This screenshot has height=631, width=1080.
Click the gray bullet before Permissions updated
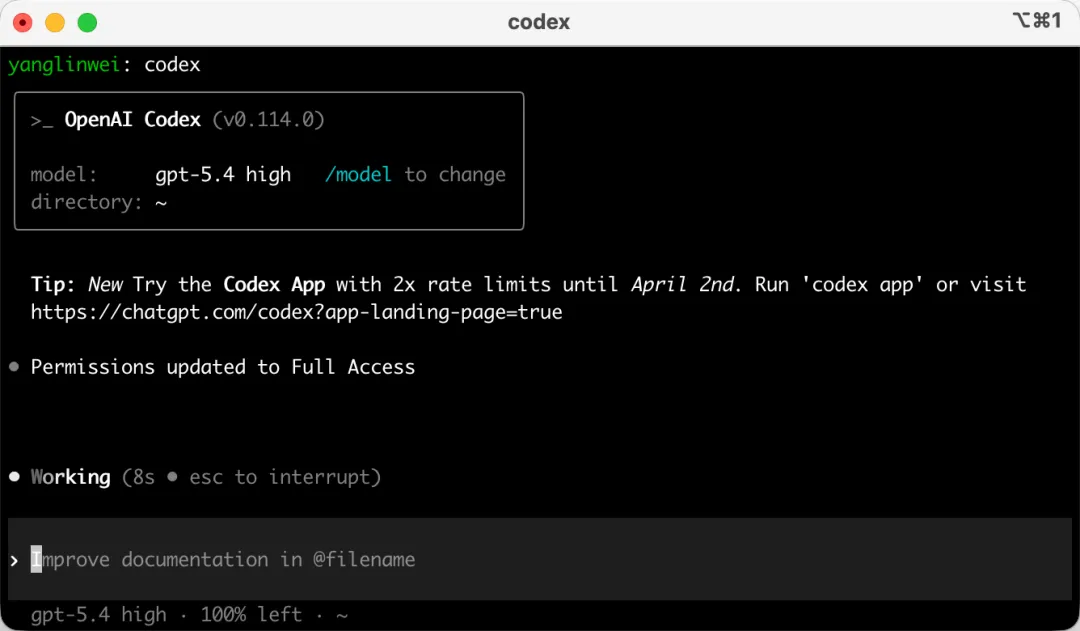click(14, 367)
